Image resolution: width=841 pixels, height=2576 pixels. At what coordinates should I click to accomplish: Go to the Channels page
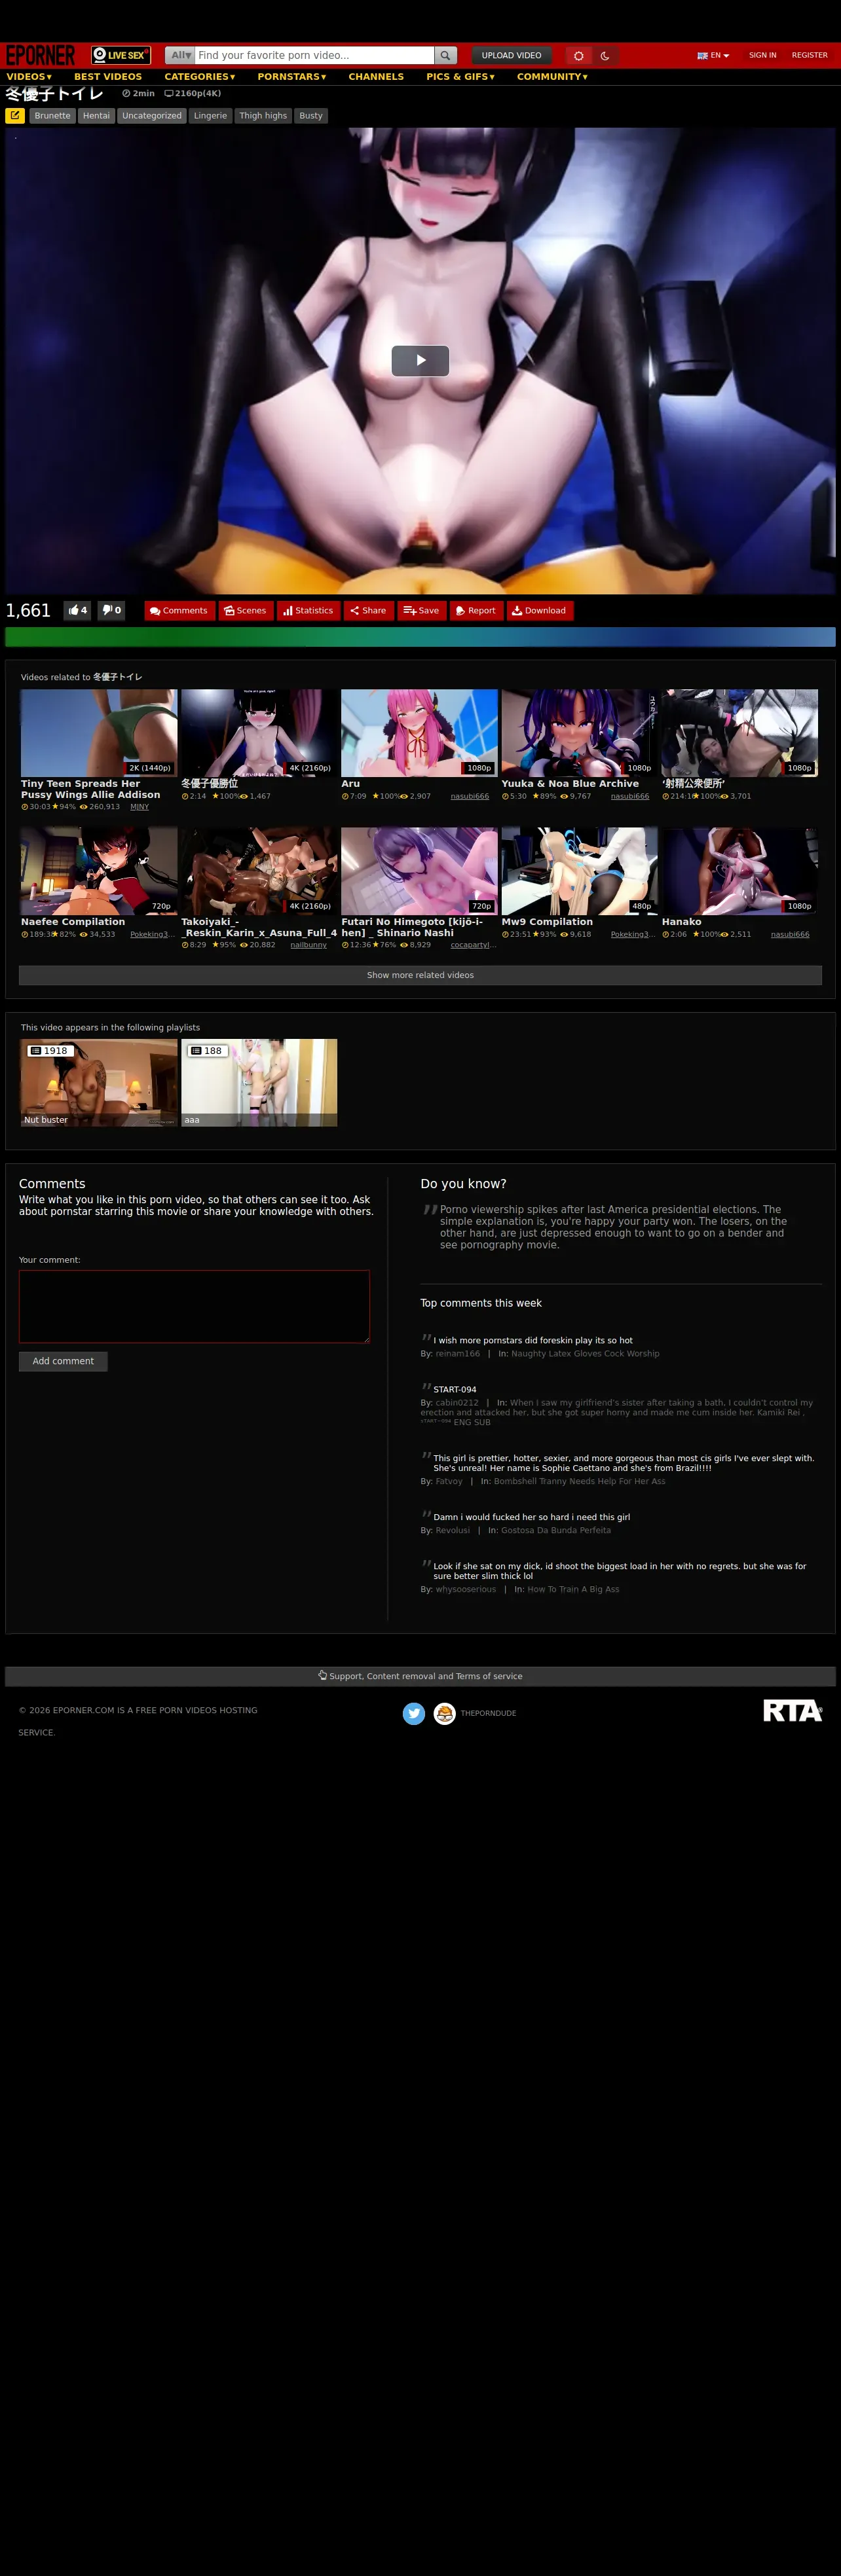(376, 77)
